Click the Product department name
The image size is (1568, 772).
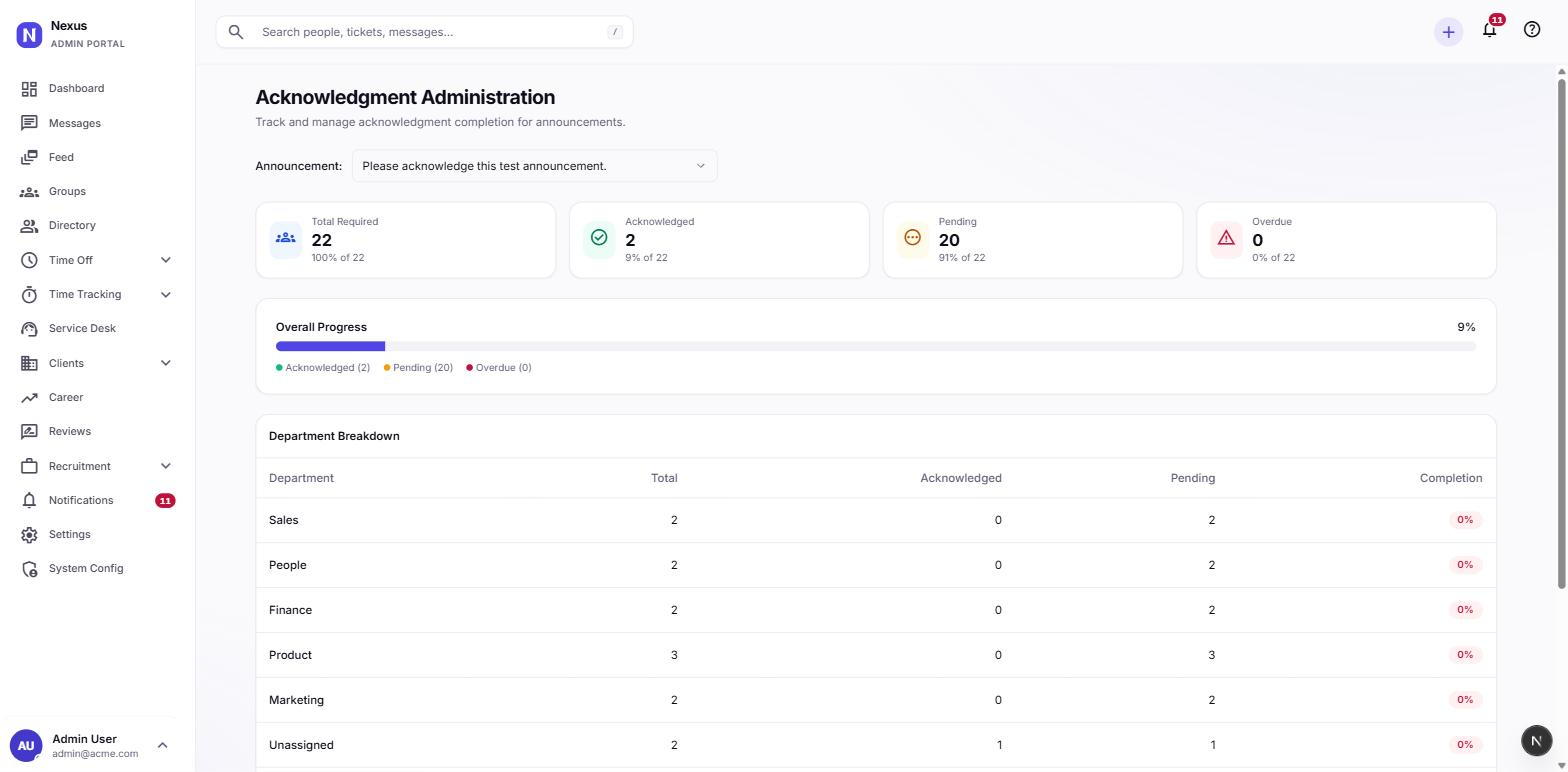290,655
